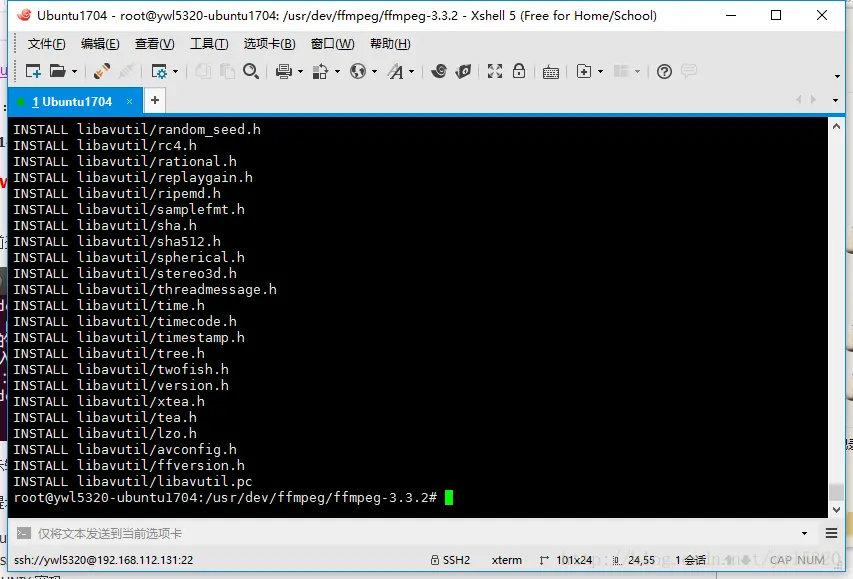Click the virtual keyboard toolbar icon
Viewport: 853px width, 579px height.
[x=551, y=72]
